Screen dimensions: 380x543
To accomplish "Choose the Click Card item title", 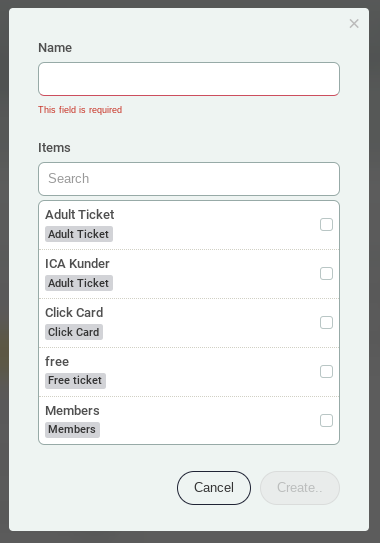I will tap(74, 313).
